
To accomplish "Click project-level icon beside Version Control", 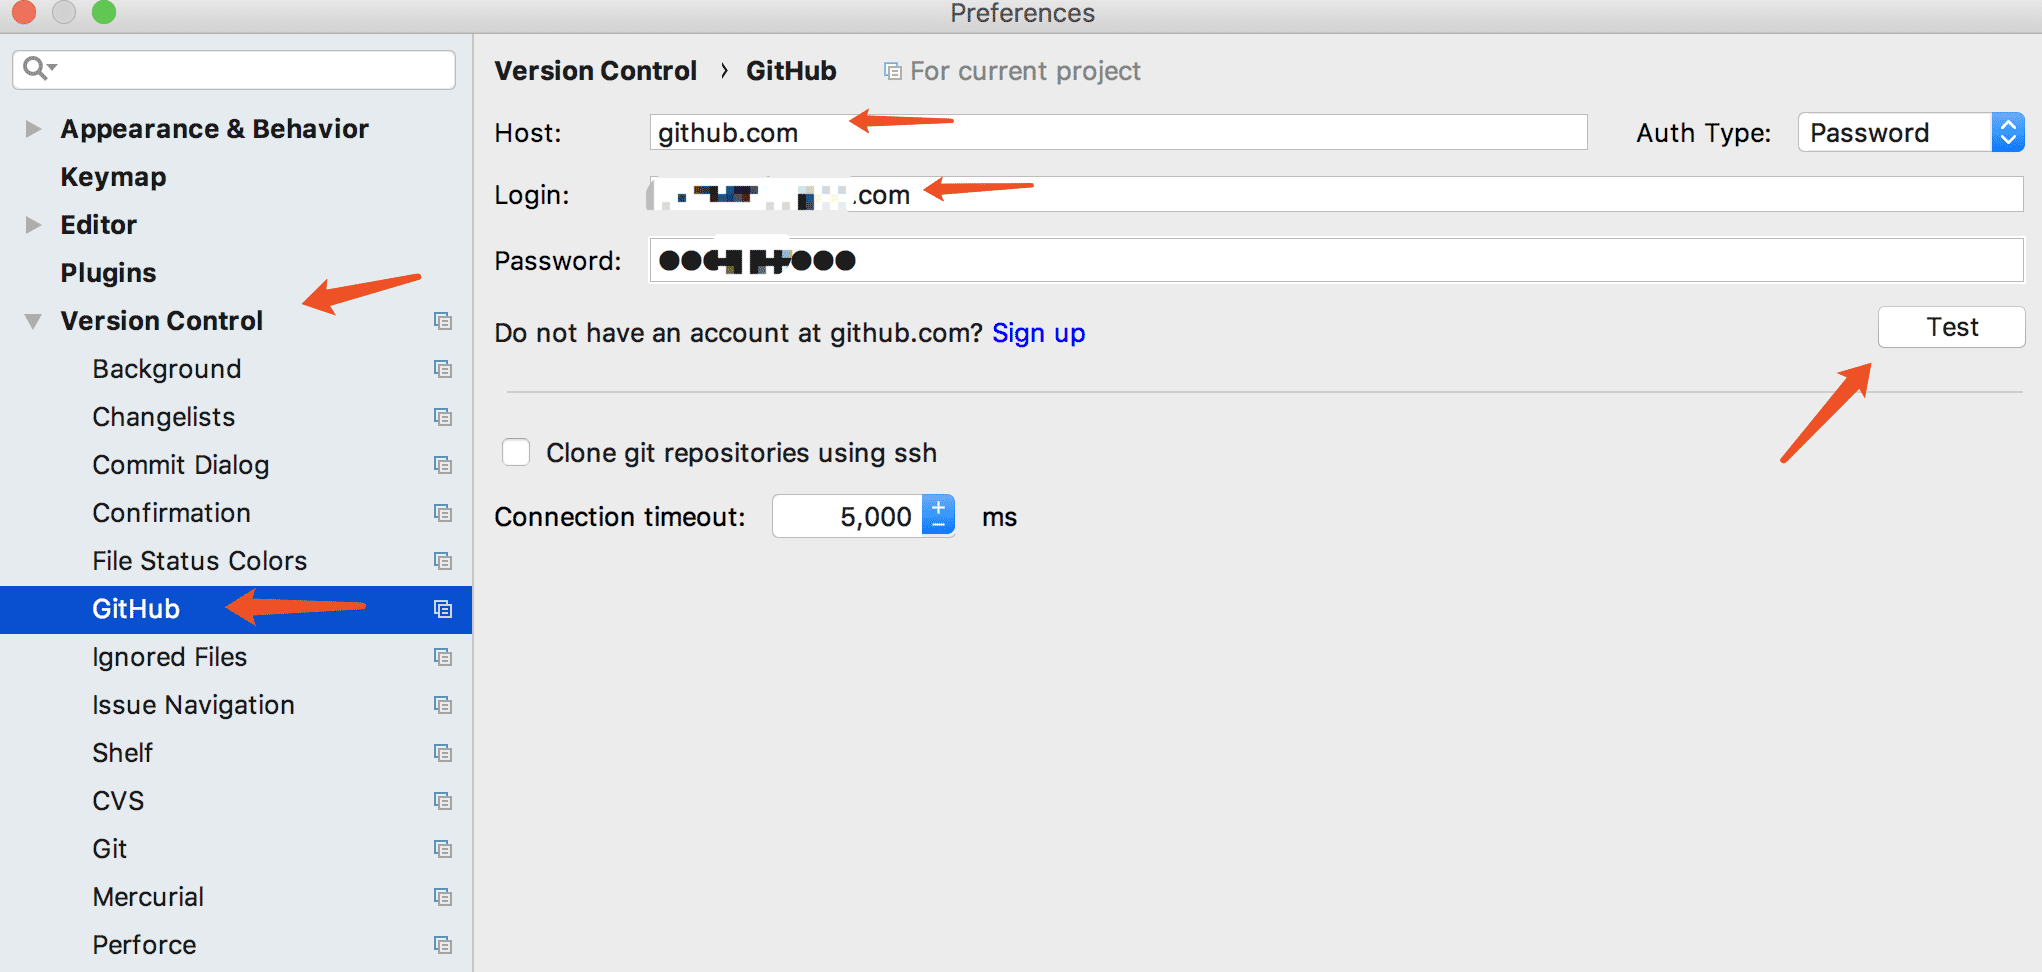I will [443, 321].
